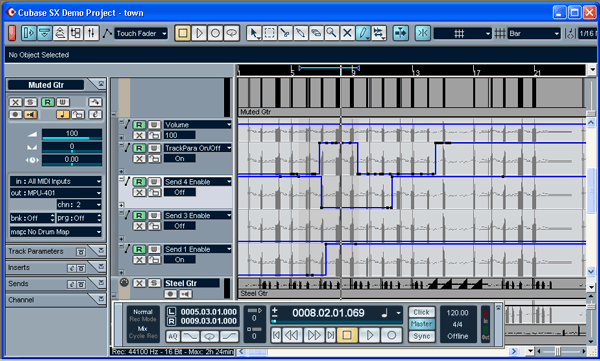
Task: Toggle the Master tempo button
Action: (421, 324)
